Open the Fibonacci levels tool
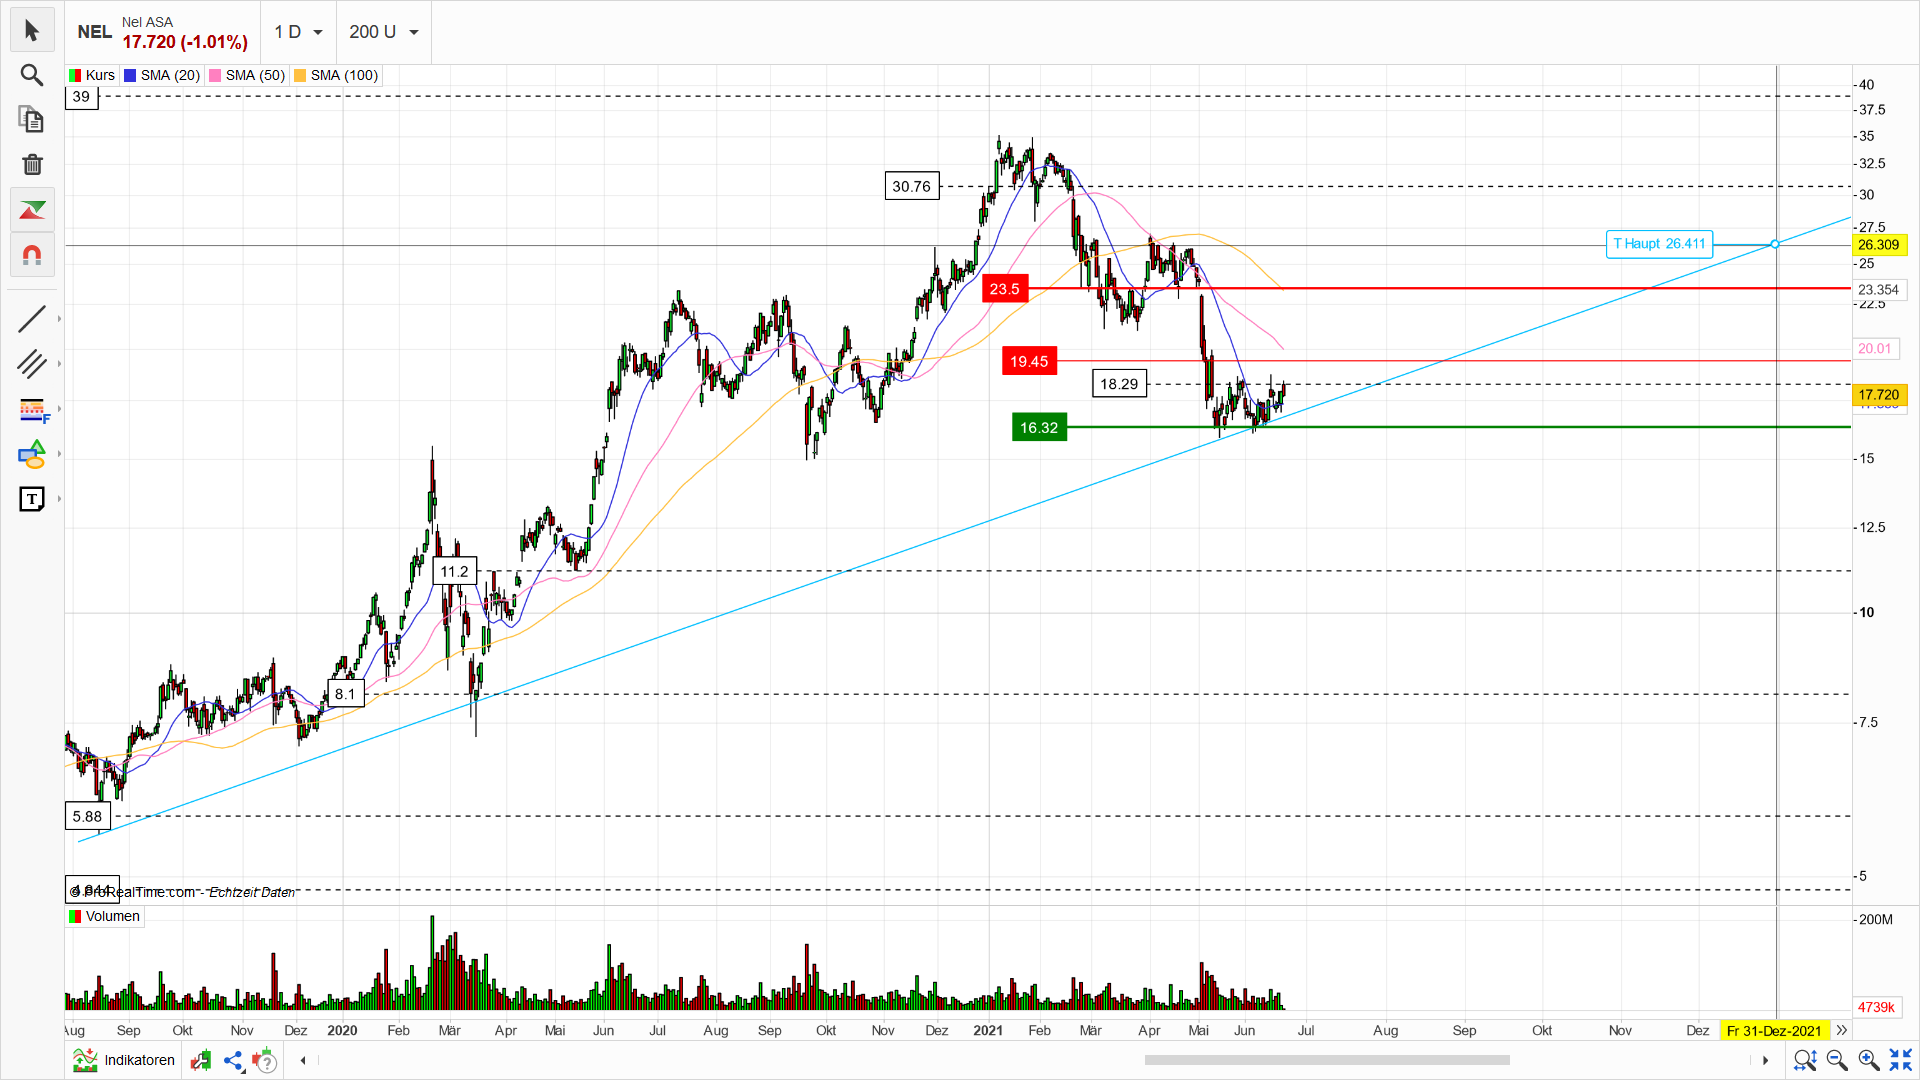 [33, 410]
